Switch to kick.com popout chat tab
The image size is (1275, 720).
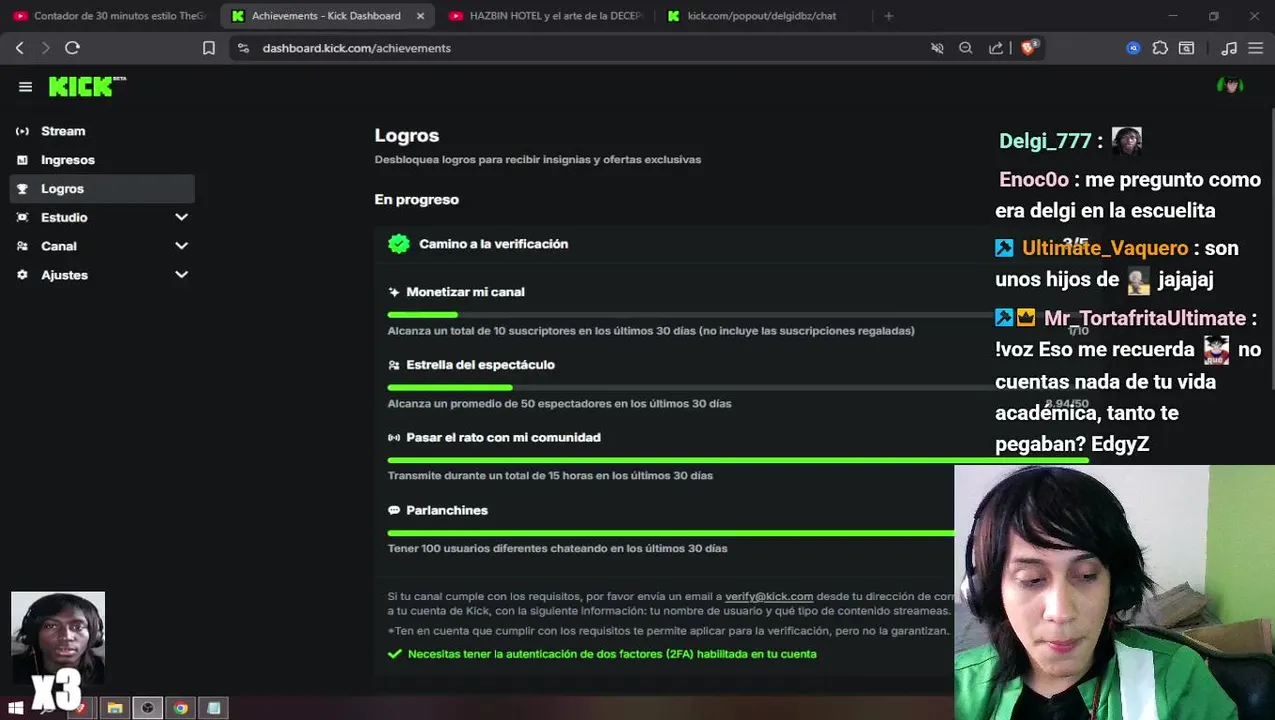[x=762, y=16]
